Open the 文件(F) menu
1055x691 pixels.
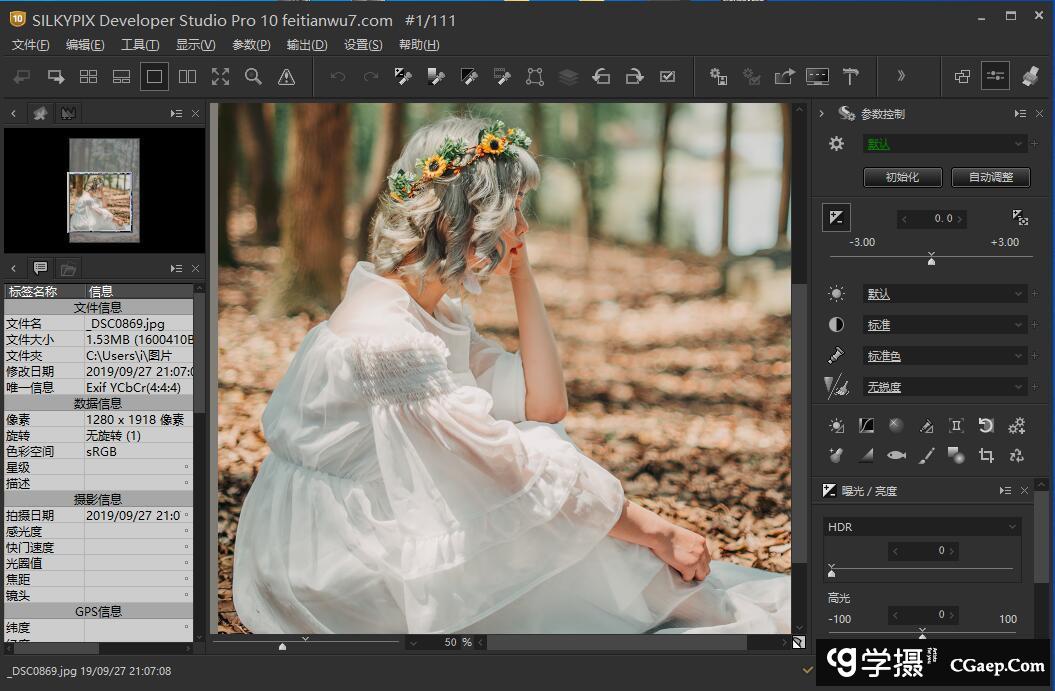point(30,45)
